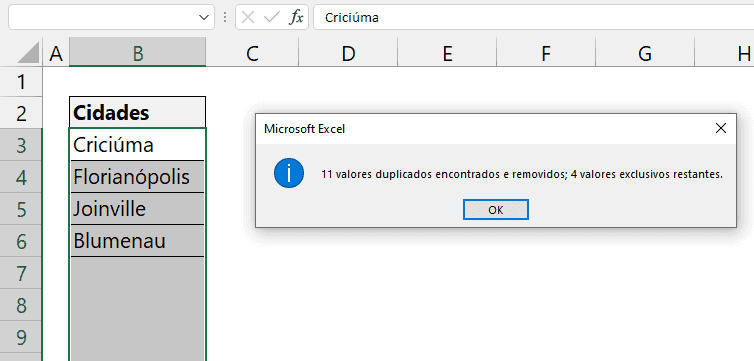Click the Select All corner triangle
754x361 pixels.
pyautogui.click(x=28, y=53)
